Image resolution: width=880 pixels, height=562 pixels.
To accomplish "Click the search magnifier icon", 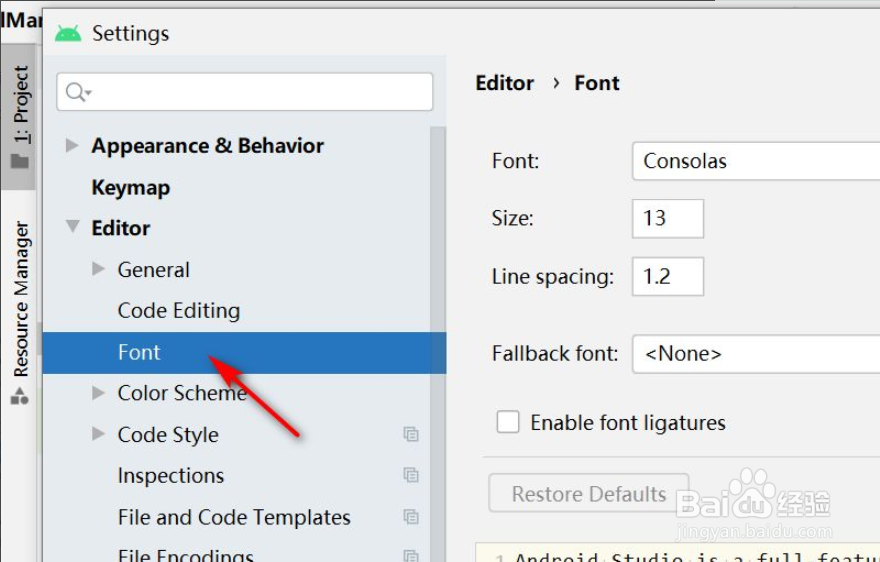I will [76, 92].
